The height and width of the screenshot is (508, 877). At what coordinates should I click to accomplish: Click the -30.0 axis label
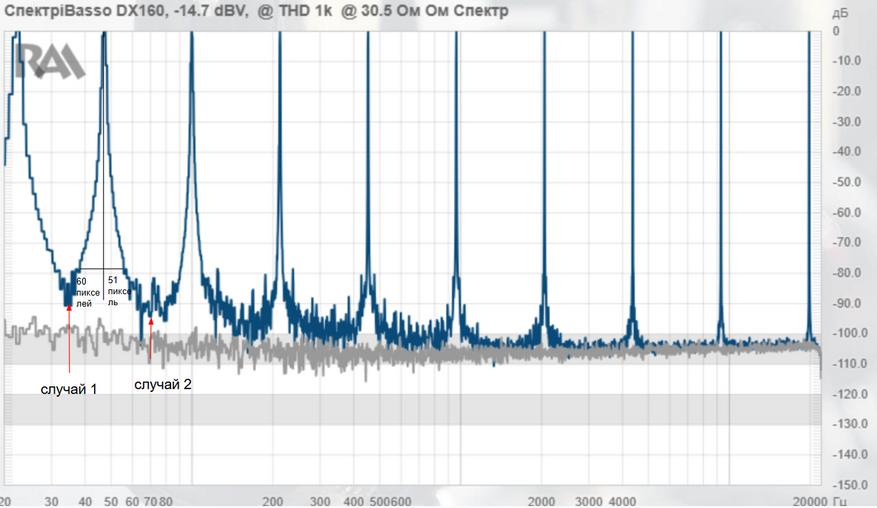[846, 121]
